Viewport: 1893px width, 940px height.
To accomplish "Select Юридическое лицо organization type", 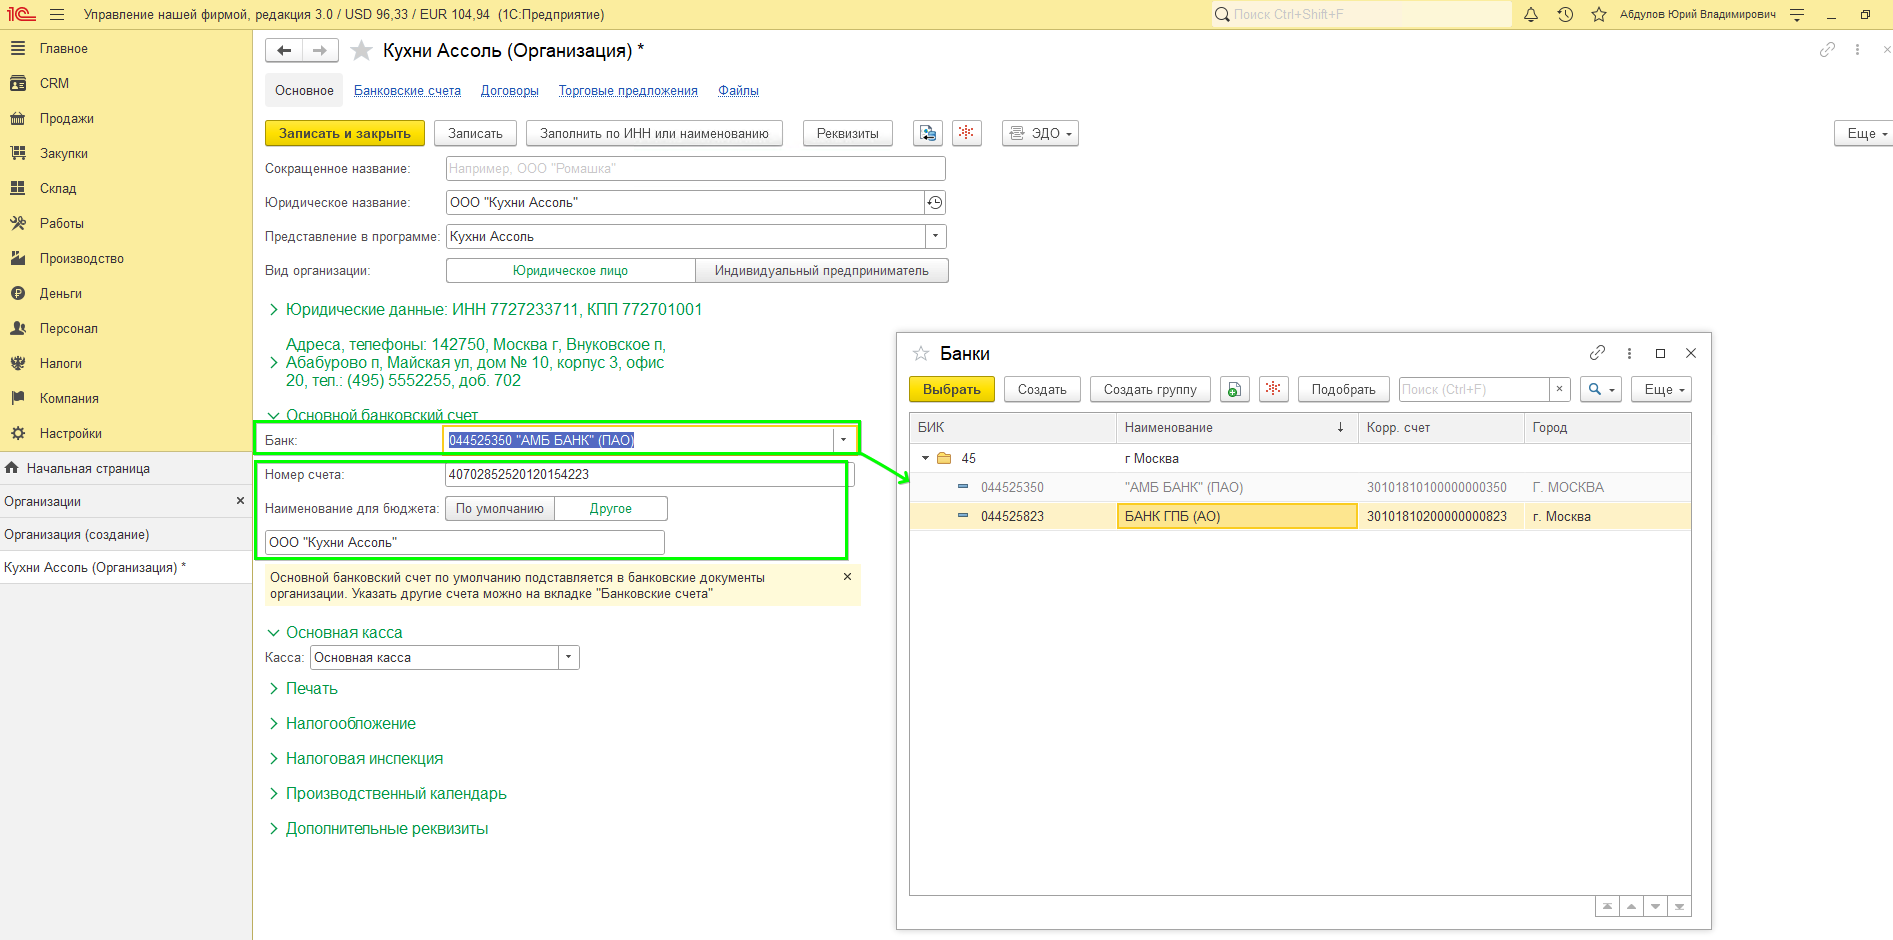I will point(570,271).
